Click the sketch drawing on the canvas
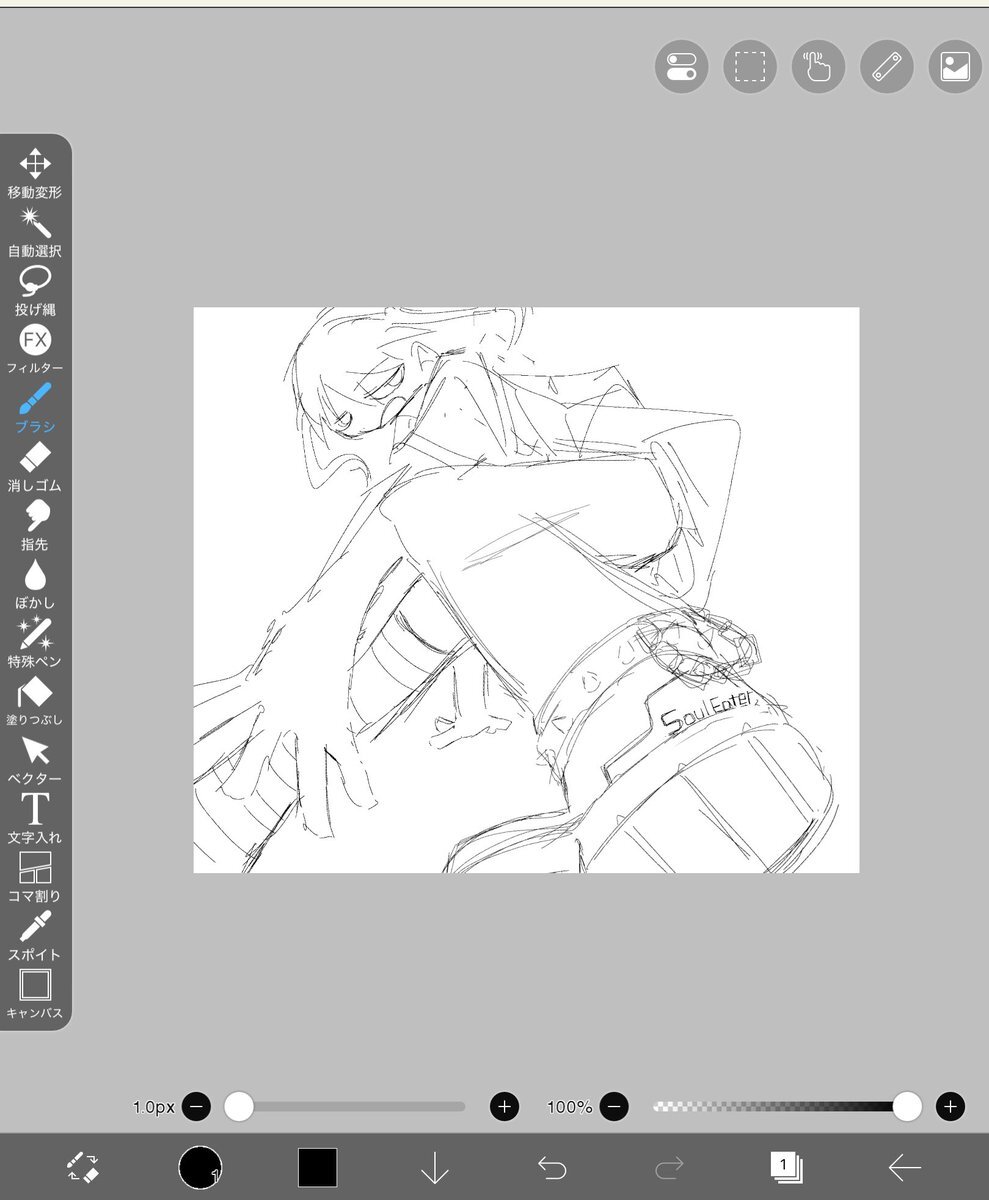Image resolution: width=989 pixels, height=1200 pixels. [x=526, y=590]
